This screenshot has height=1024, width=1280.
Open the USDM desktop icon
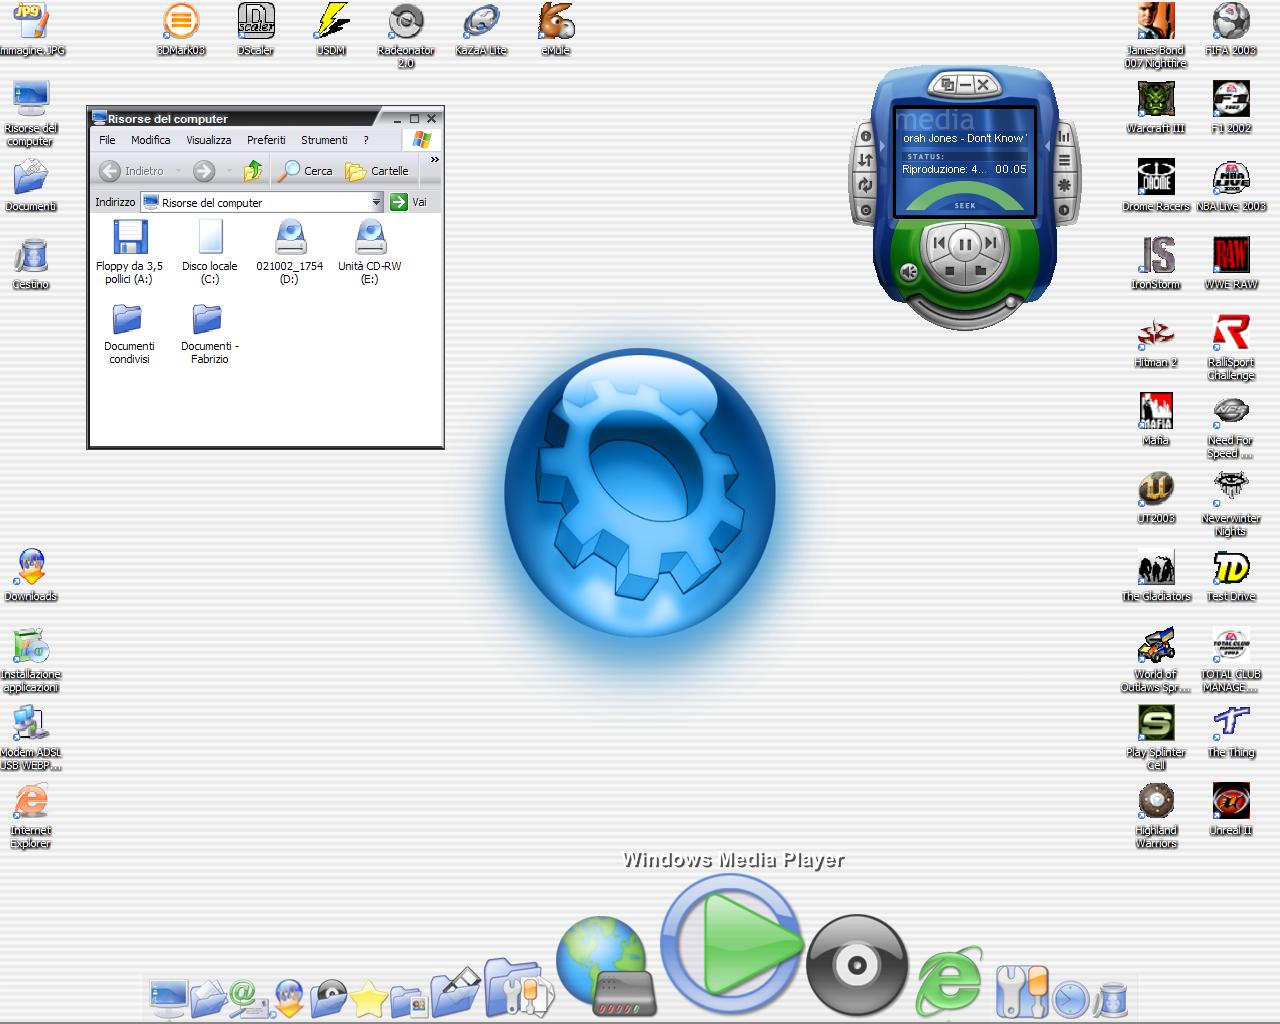coord(331,29)
